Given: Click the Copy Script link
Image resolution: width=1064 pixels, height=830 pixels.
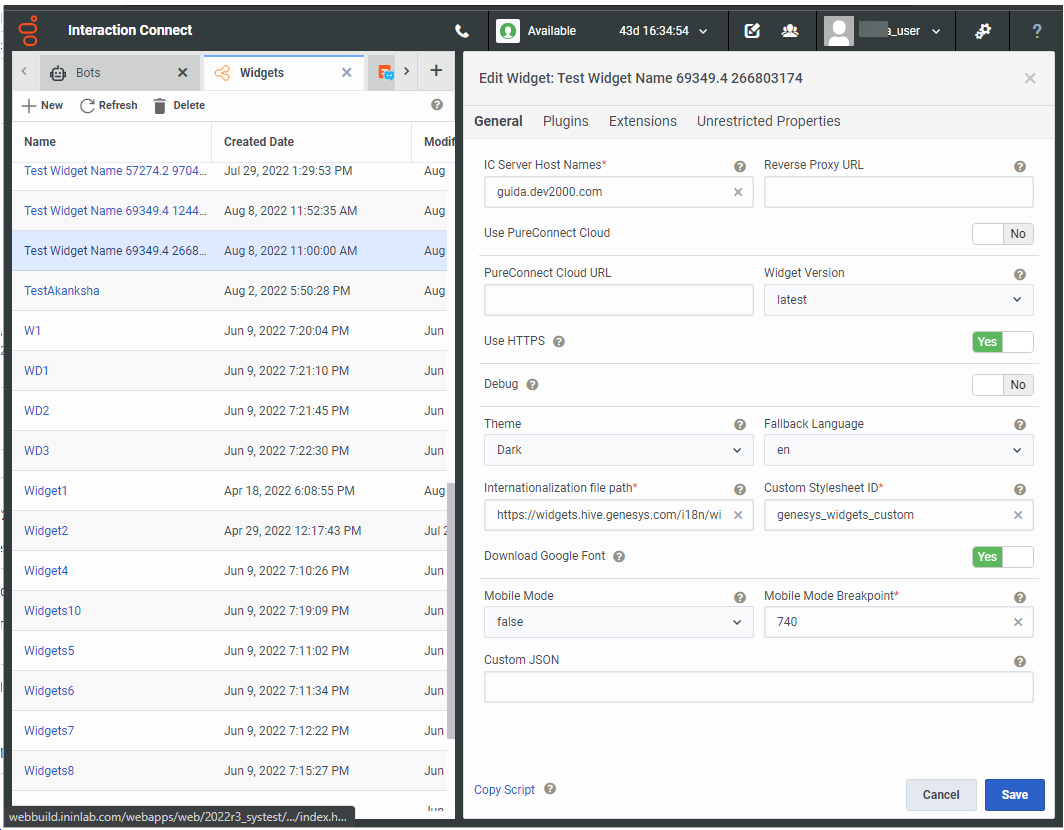Looking at the screenshot, I should coord(504,790).
